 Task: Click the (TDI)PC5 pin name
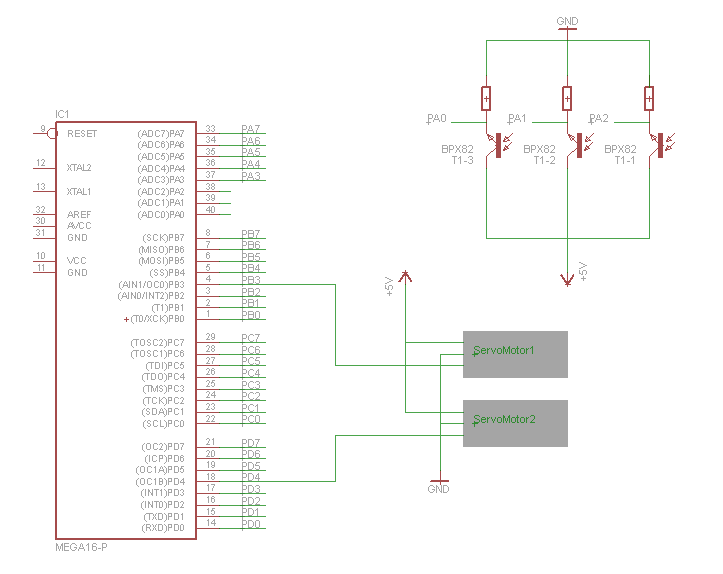pos(165,366)
